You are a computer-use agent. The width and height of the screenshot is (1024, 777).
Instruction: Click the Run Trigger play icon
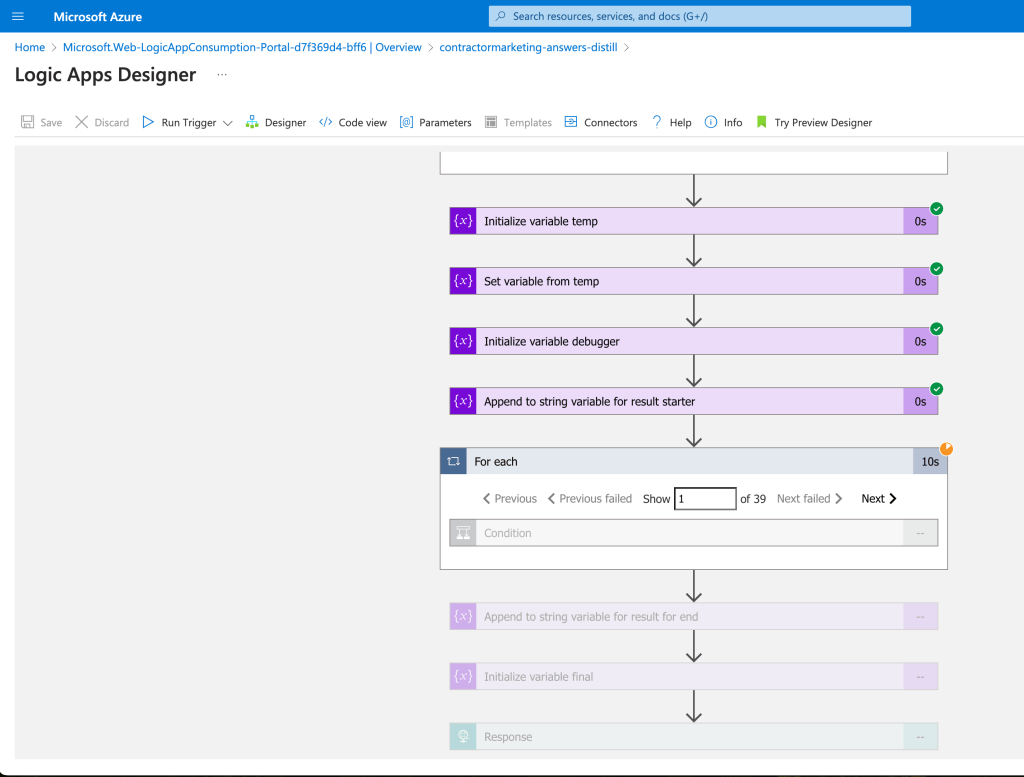[x=148, y=122]
